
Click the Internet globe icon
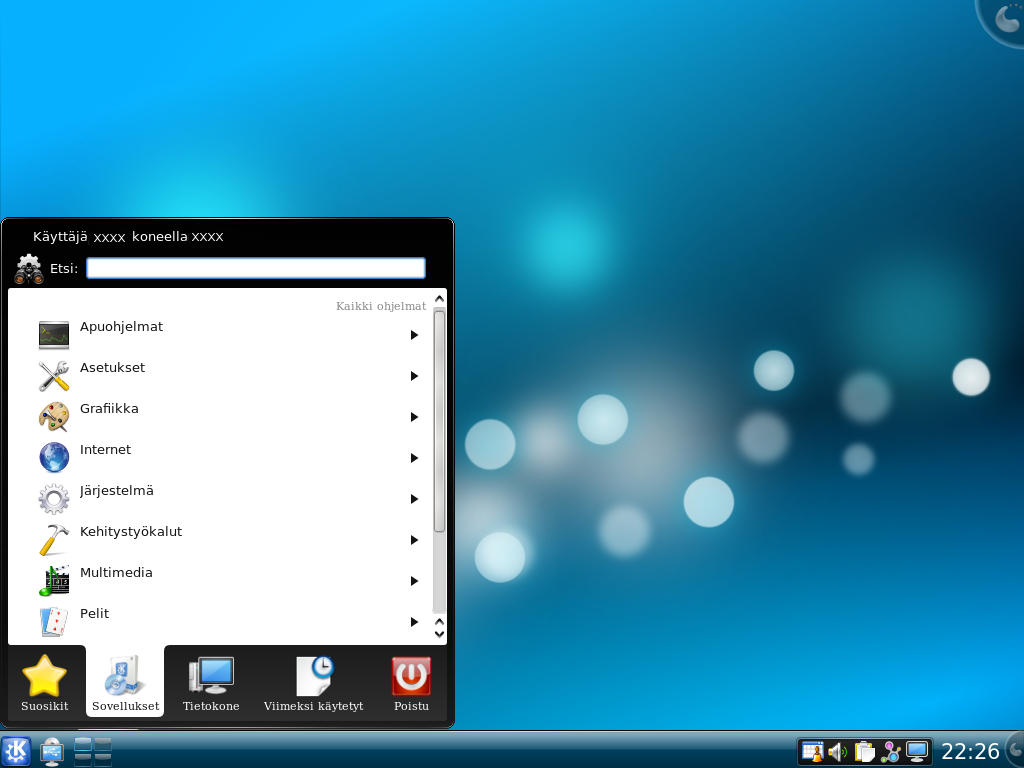click(54, 458)
